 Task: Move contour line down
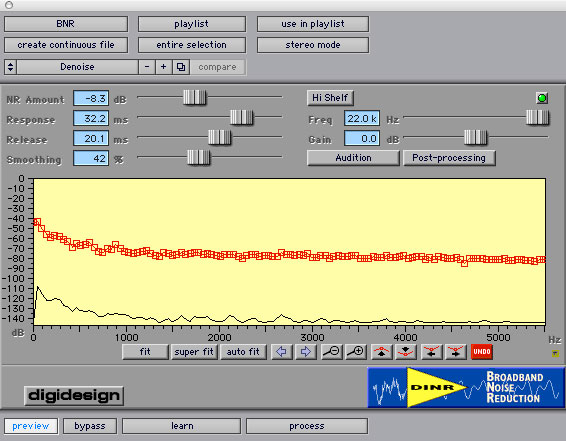point(406,352)
